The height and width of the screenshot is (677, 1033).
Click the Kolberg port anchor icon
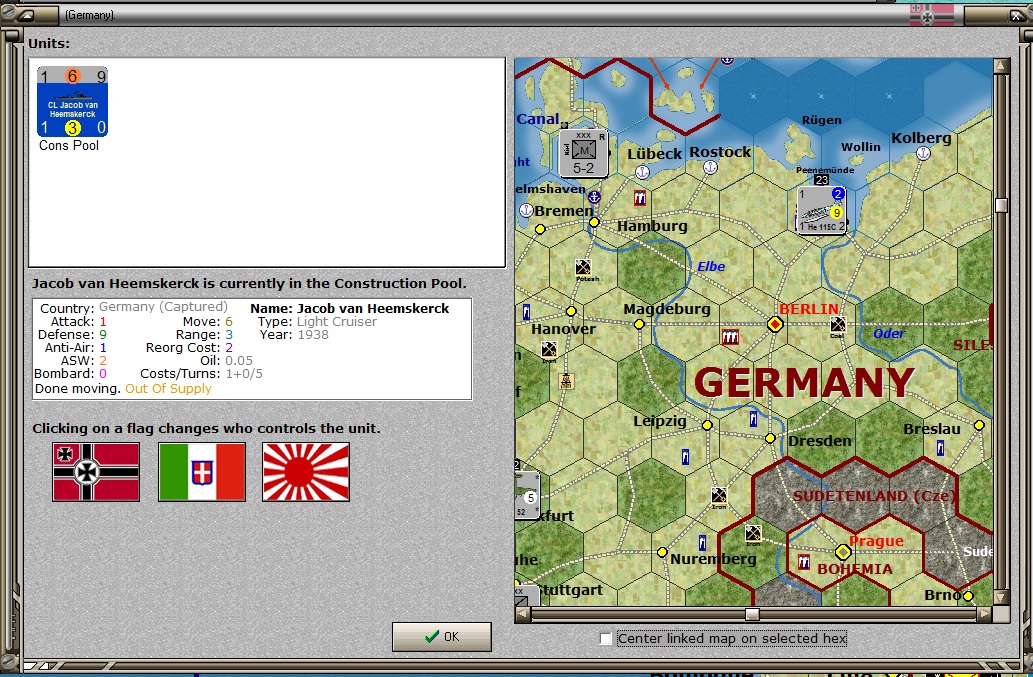click(923, 153)
